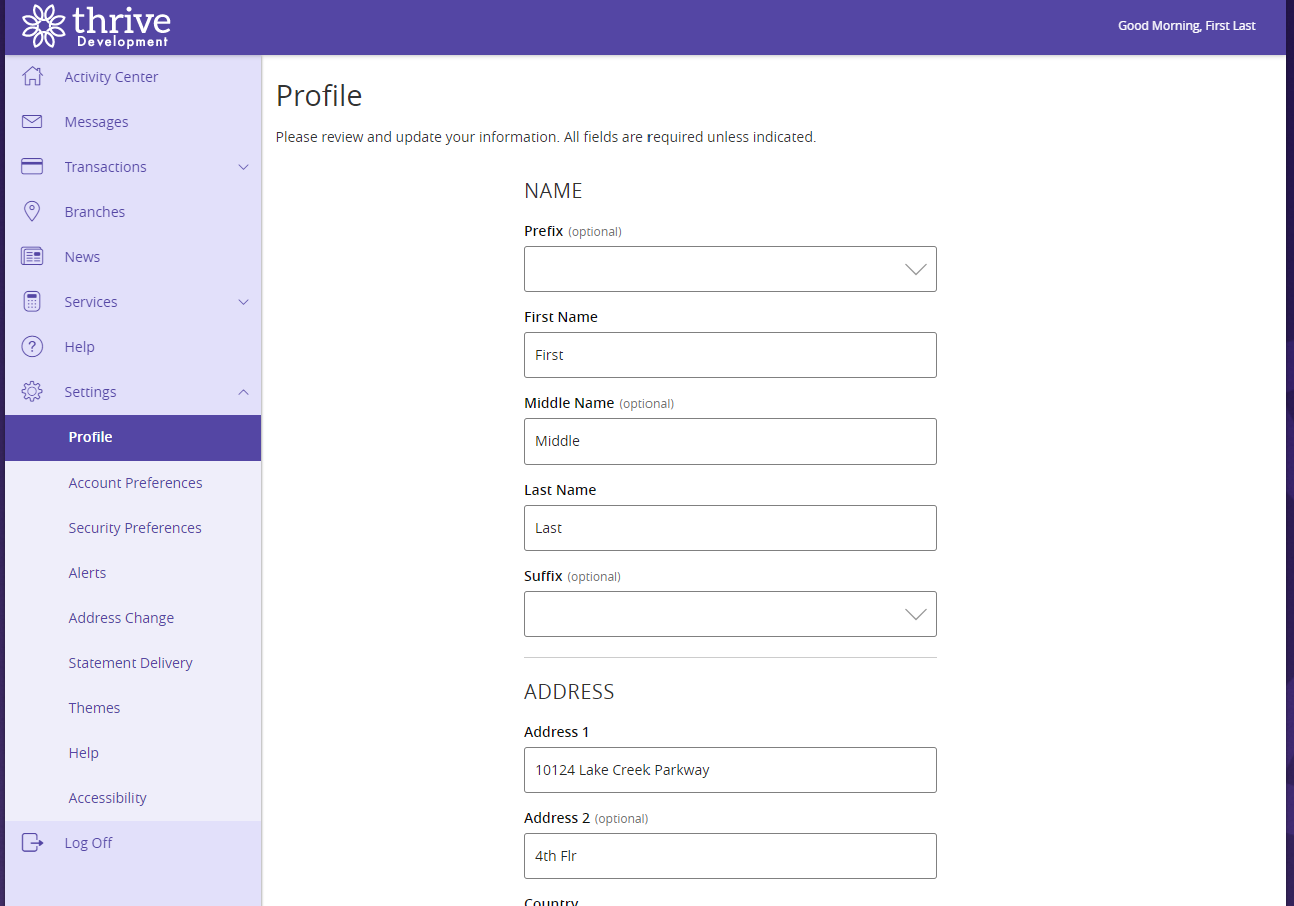Image resolution: width=1294 pixels, height=906 pixels.
Task: Click the 'NAME' section heading
Action: [x=553, y=191]
